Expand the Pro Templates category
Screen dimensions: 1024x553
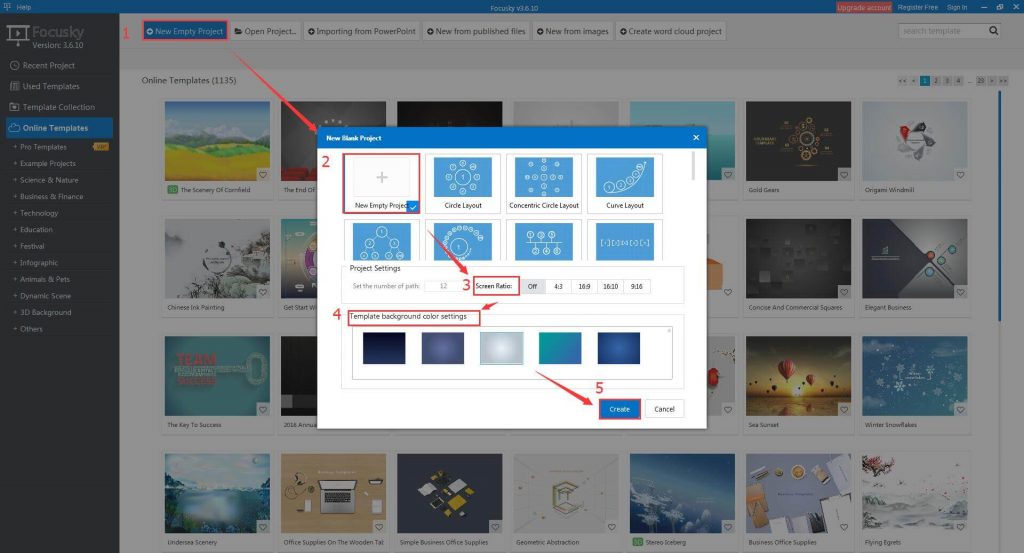click(x=43, y=147)
